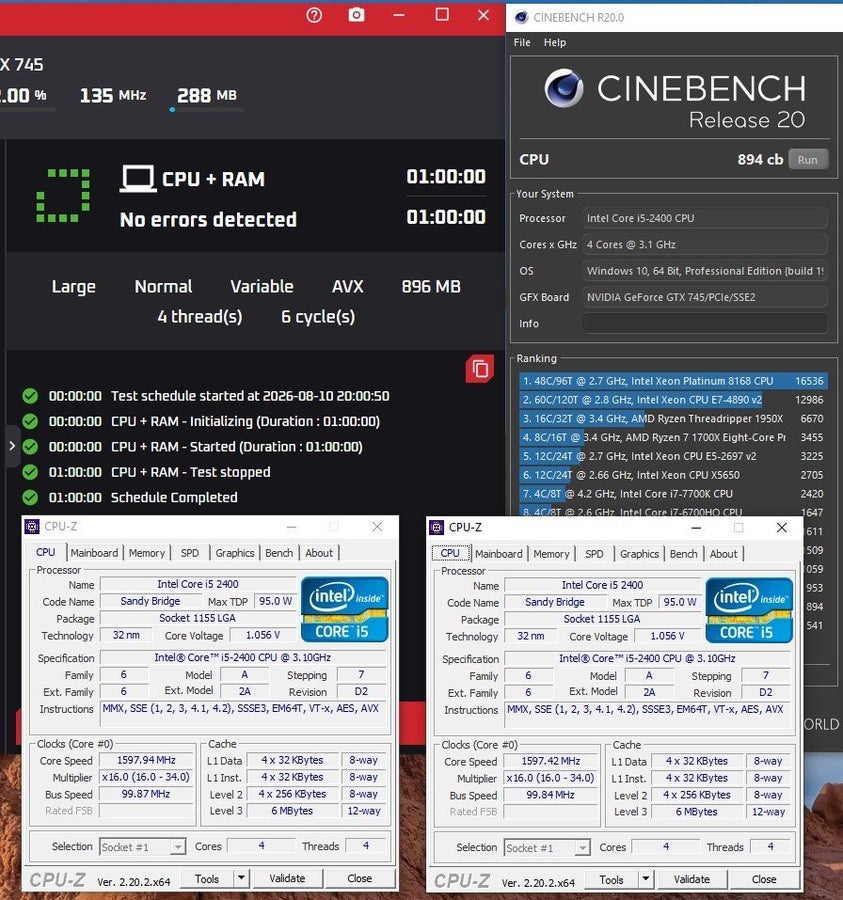Click the Tools button in right CPU-Z
The height and width of the screenshot is (900, 843).
point(611,879)
